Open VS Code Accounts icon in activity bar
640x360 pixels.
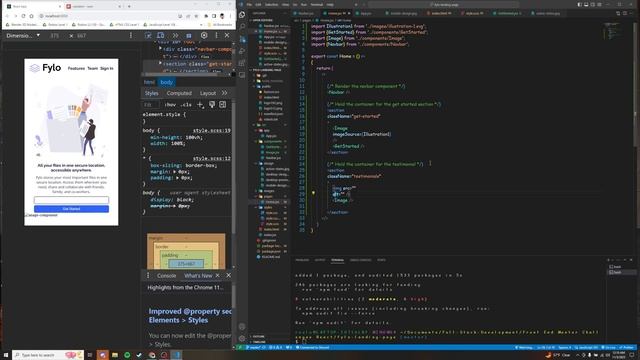[242, 327]
